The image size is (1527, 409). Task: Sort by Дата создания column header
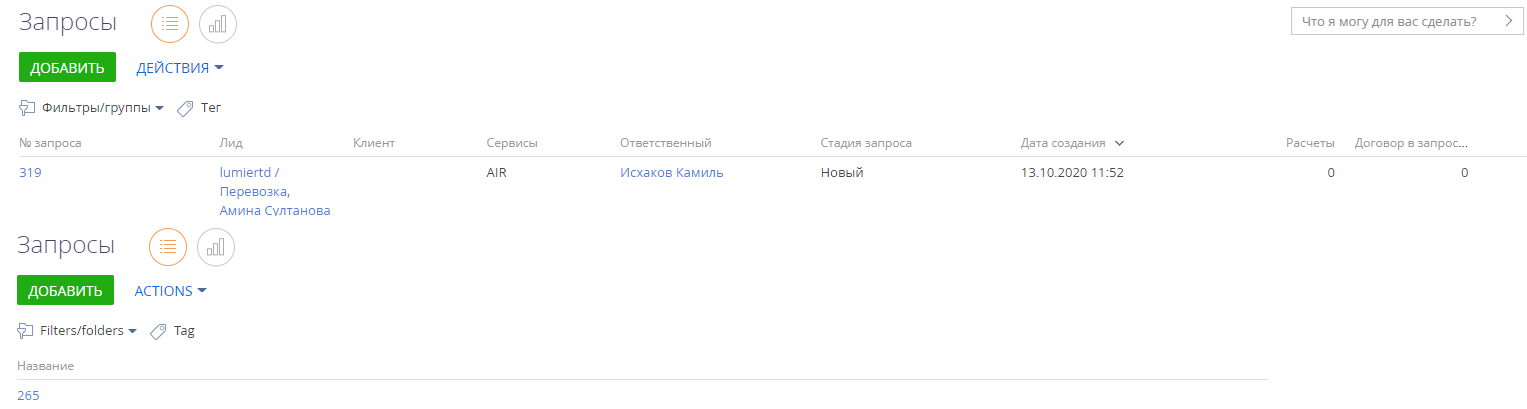point(1063,143)
